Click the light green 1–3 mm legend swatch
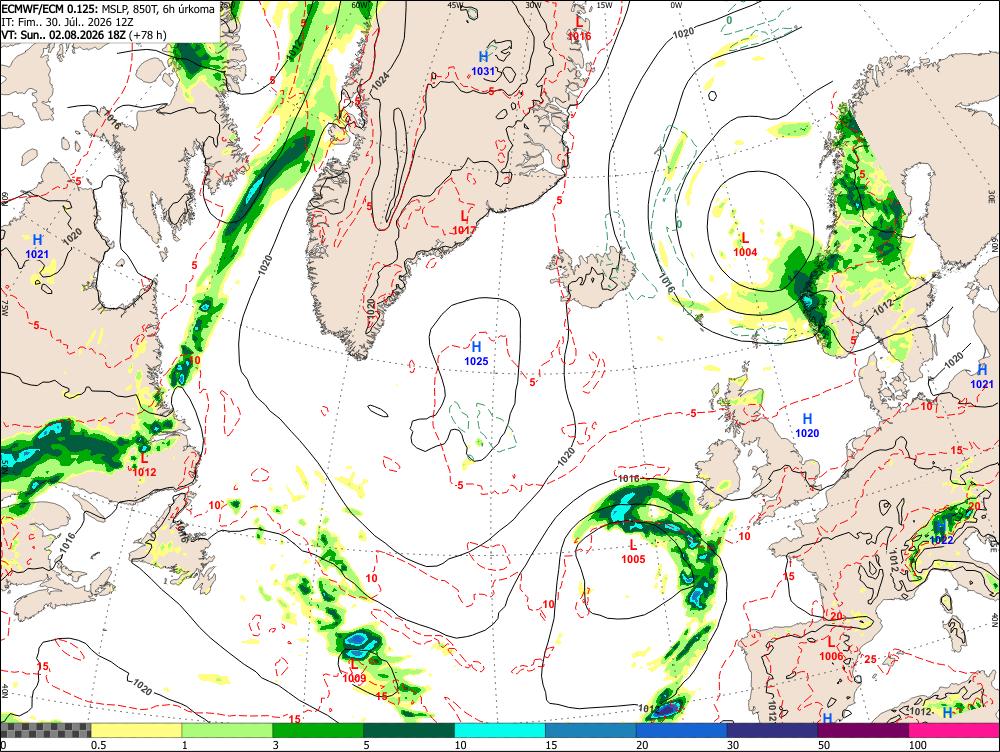Screen dimensions: 1000x752 click(227, 730)
